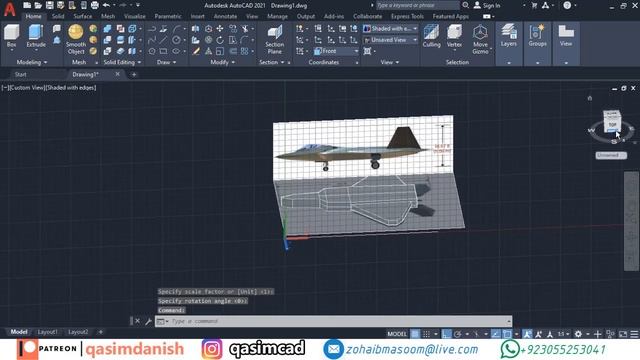
Task: Toggle the drawing grid display in status bar
Action: click(x=415, y=334)
